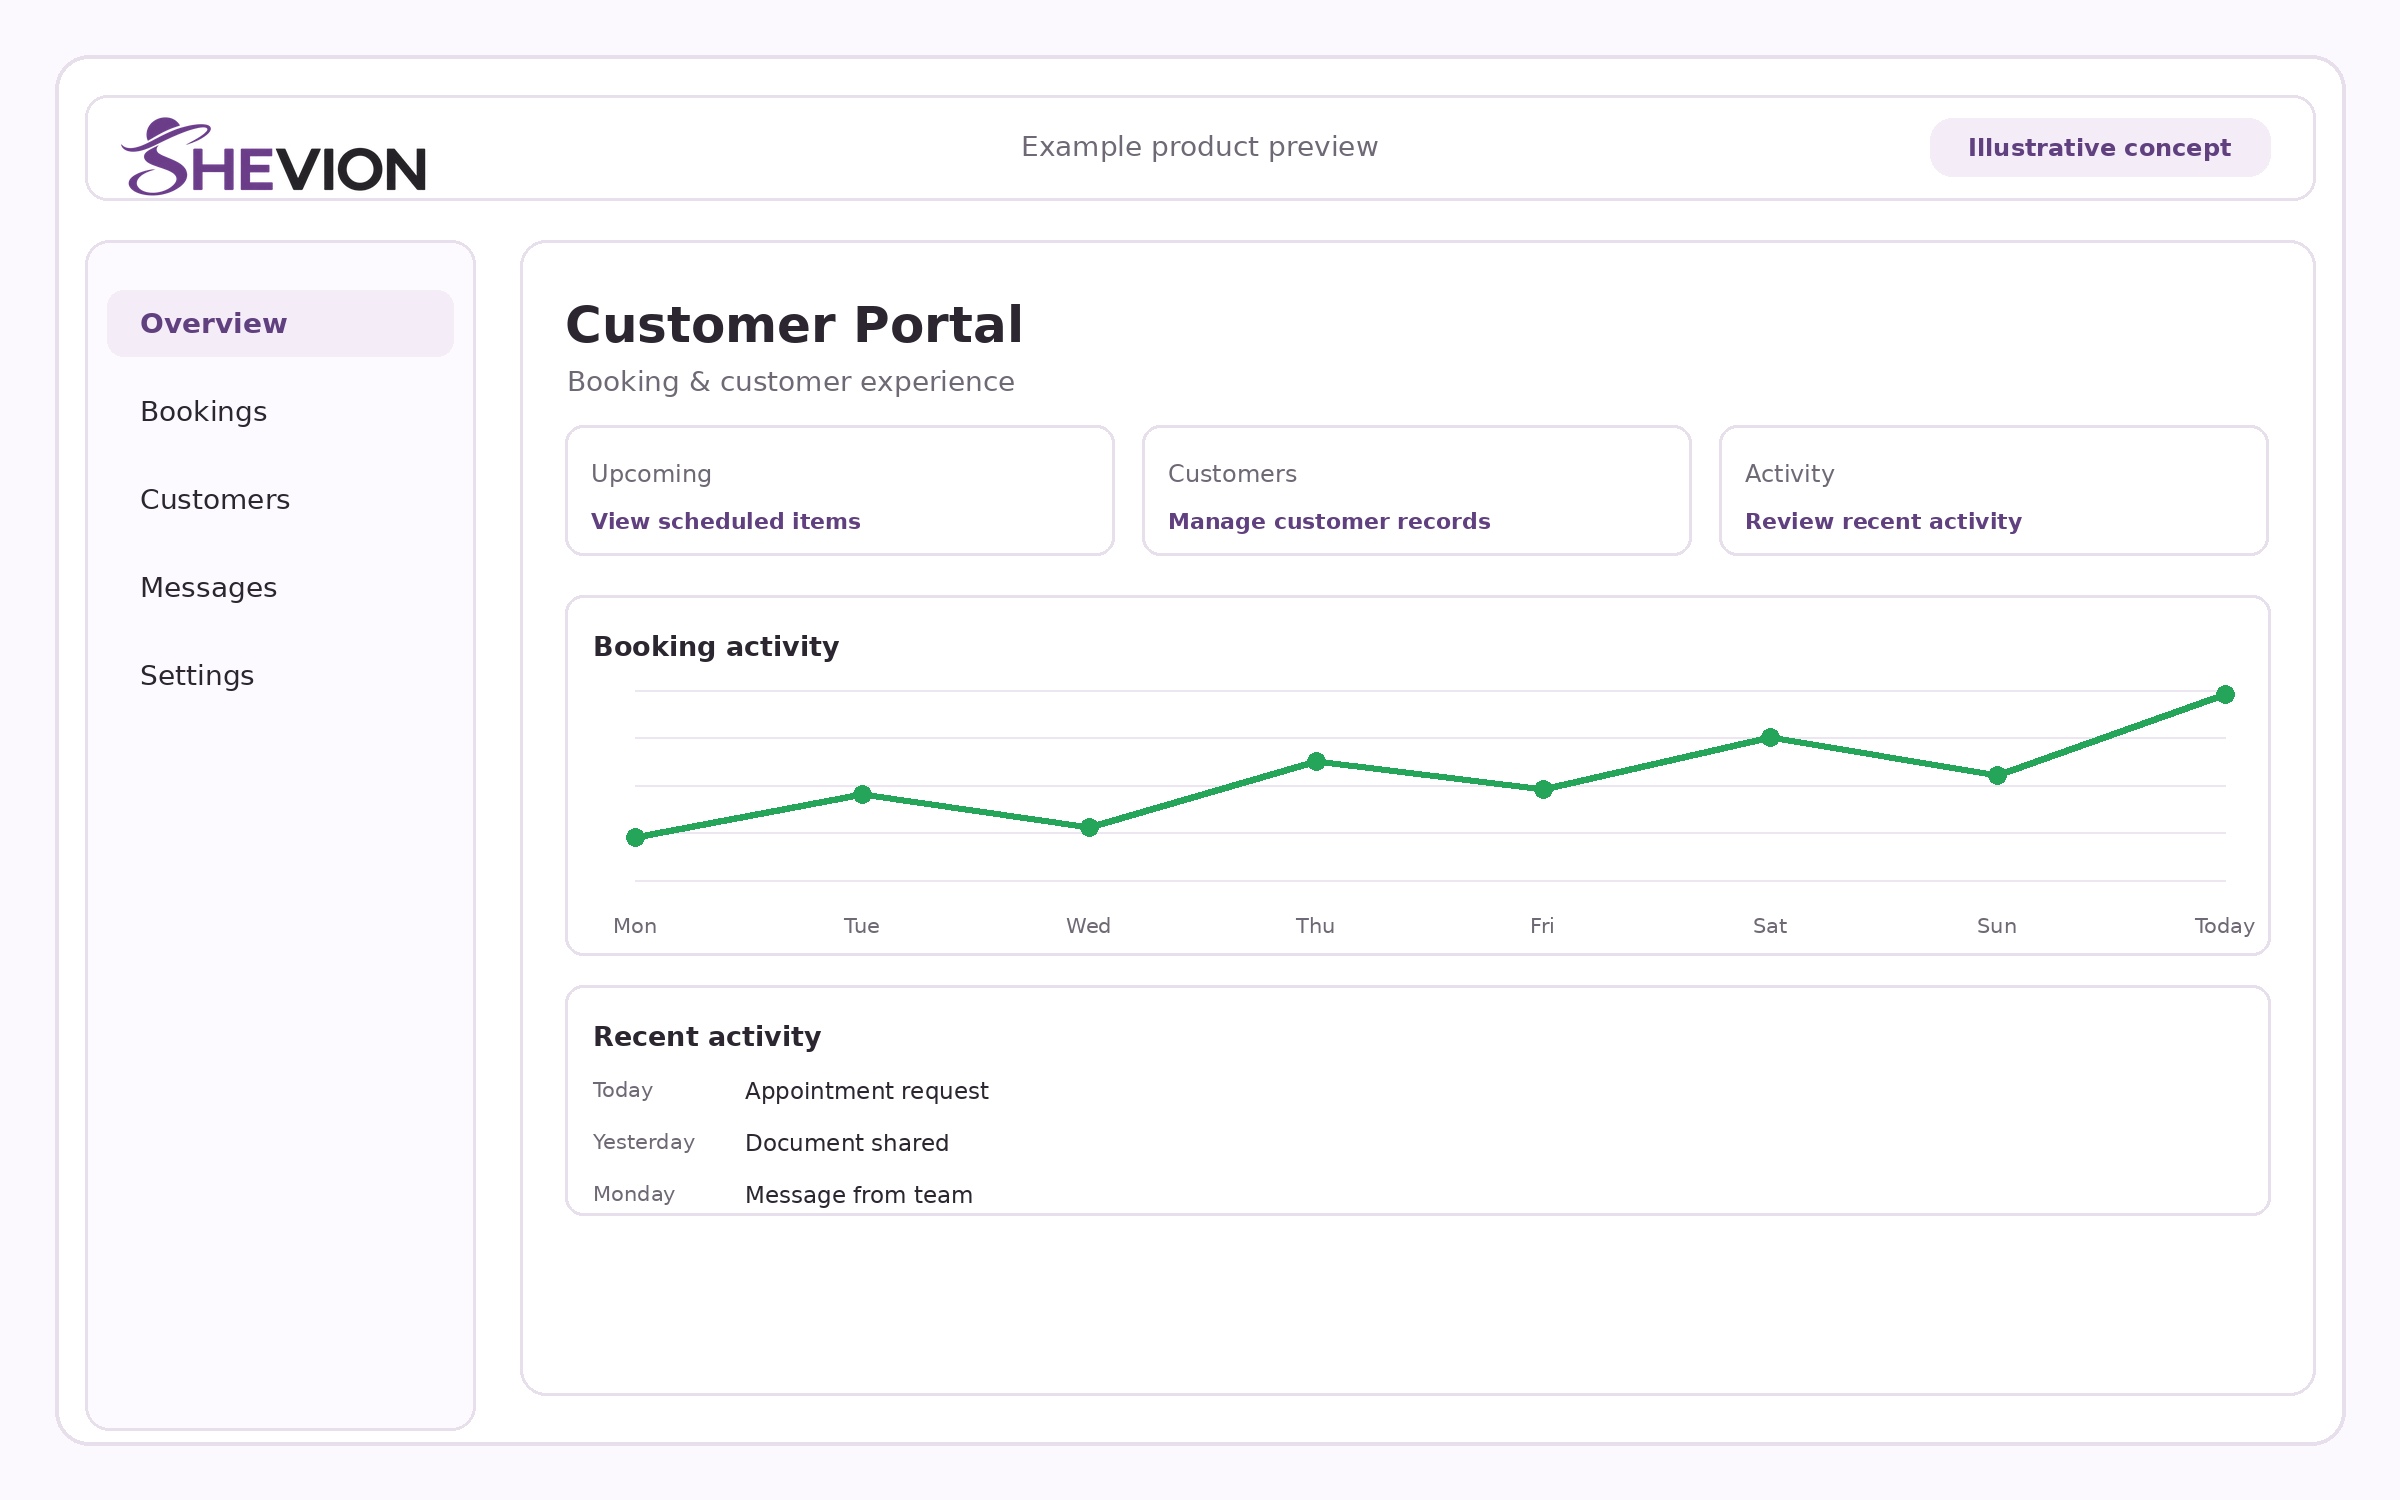Click the Sun axis label

point(1996,925)
